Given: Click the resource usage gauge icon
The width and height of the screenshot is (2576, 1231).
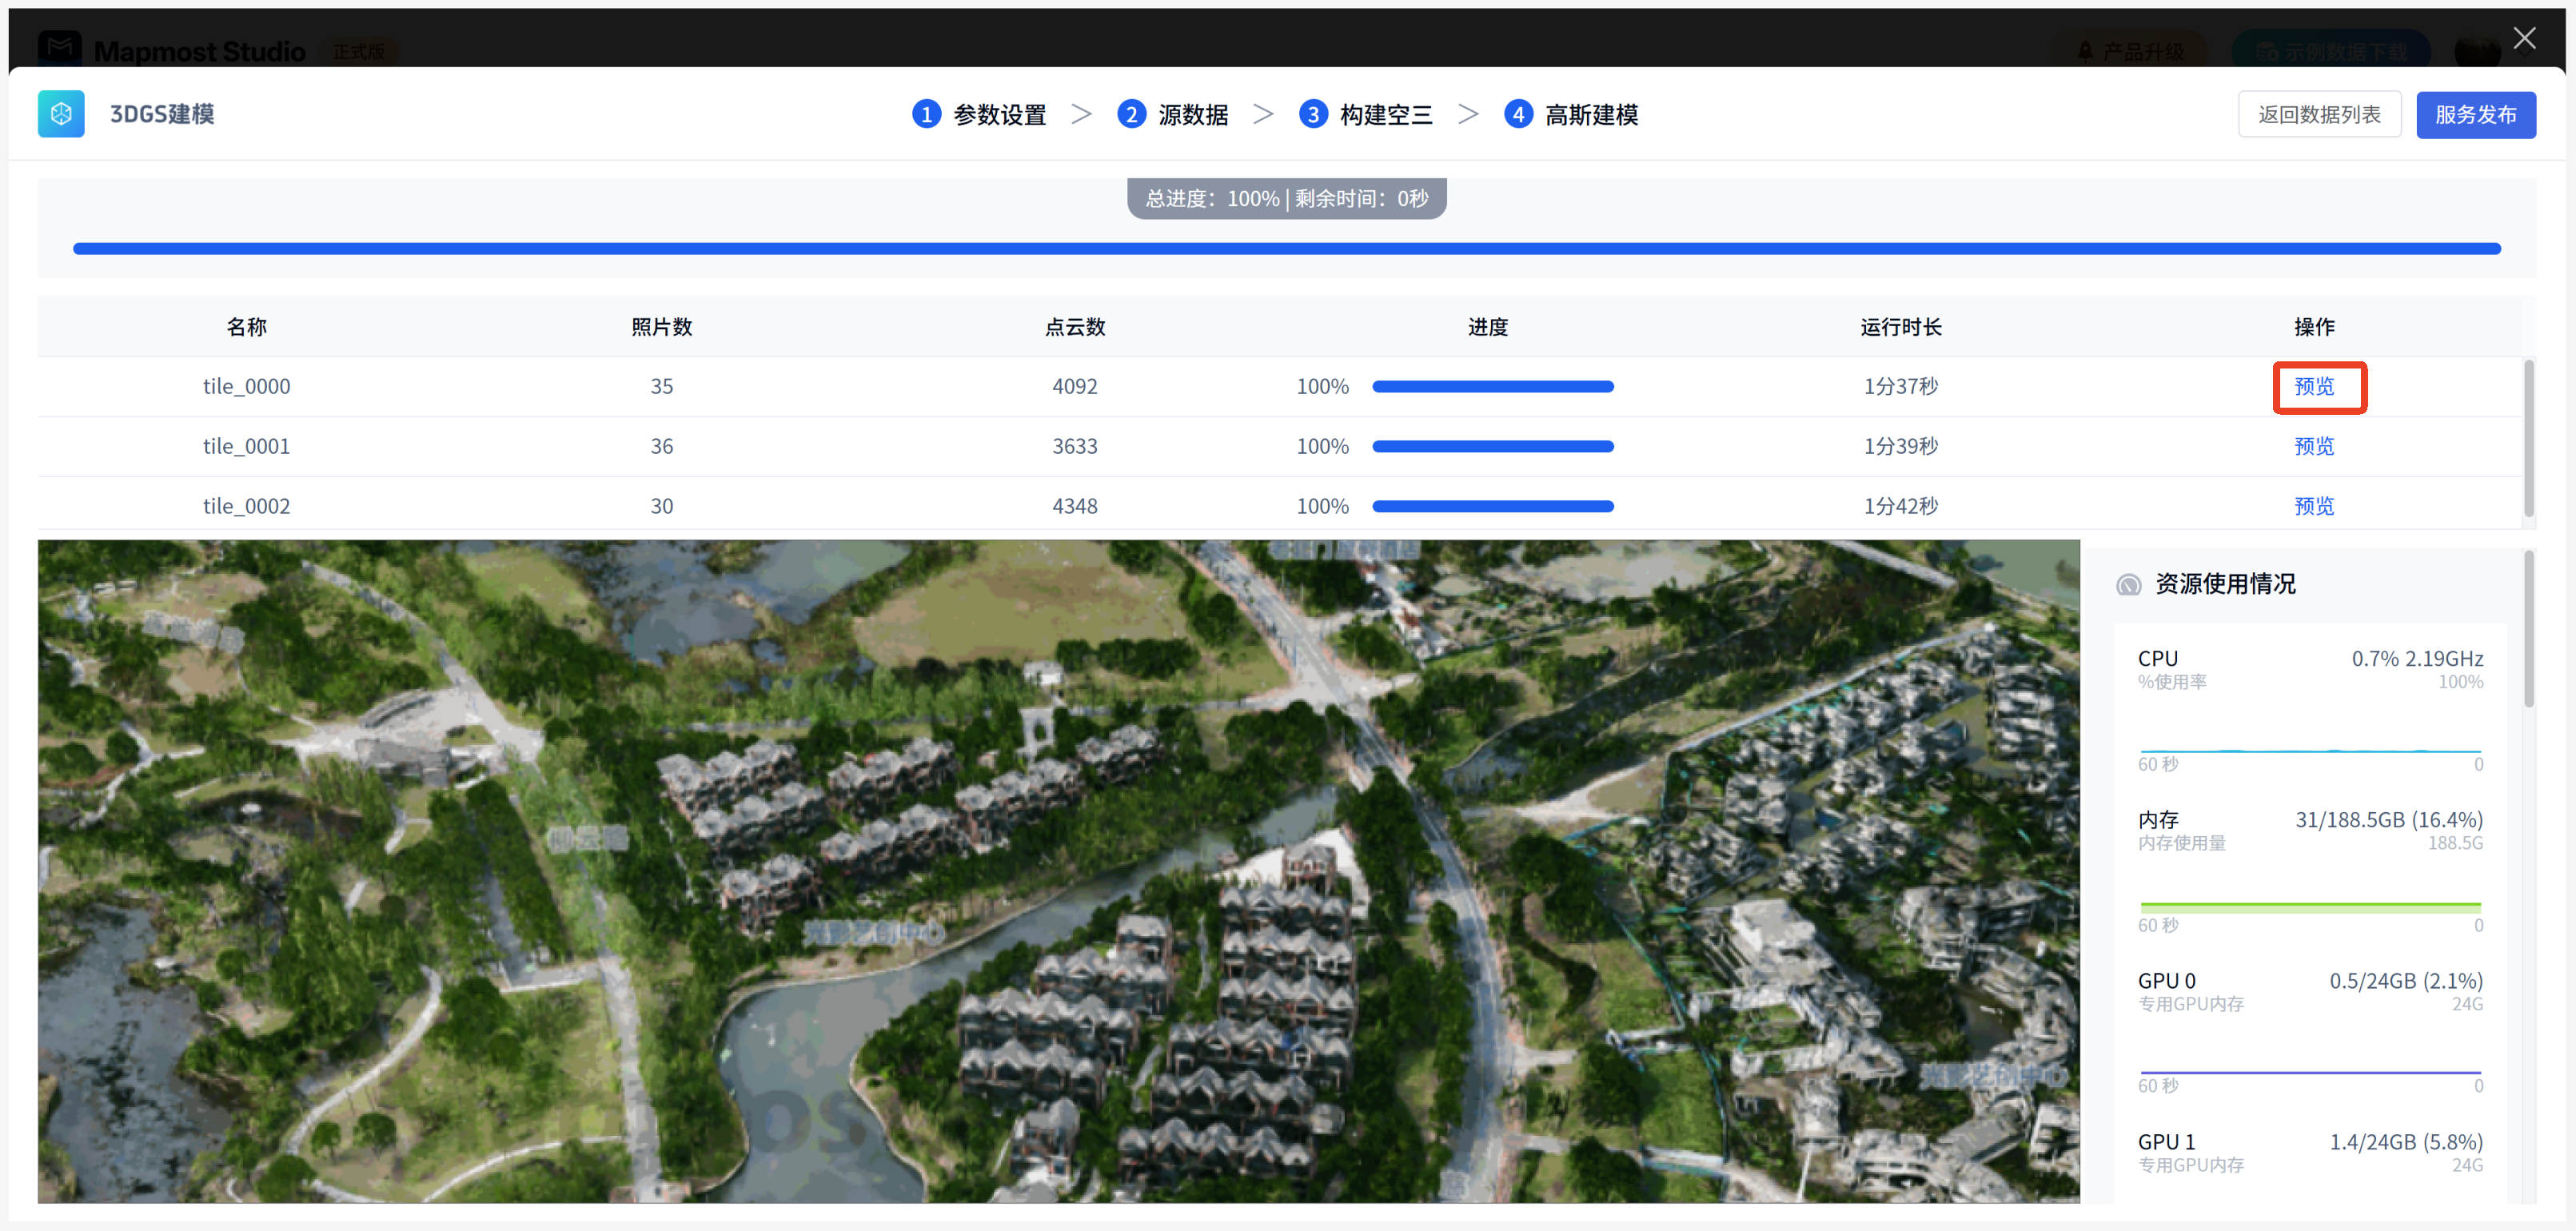Looking at the screenshot, I should [2128, 585].
